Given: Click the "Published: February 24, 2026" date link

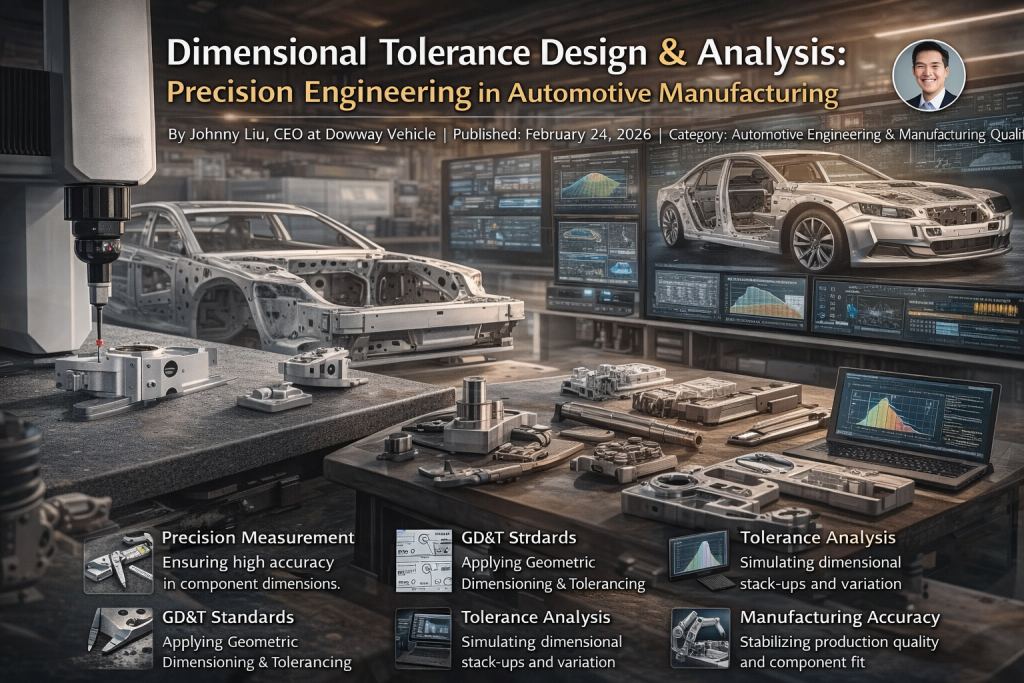Looking at the screenshot, I should pos(553,131).
